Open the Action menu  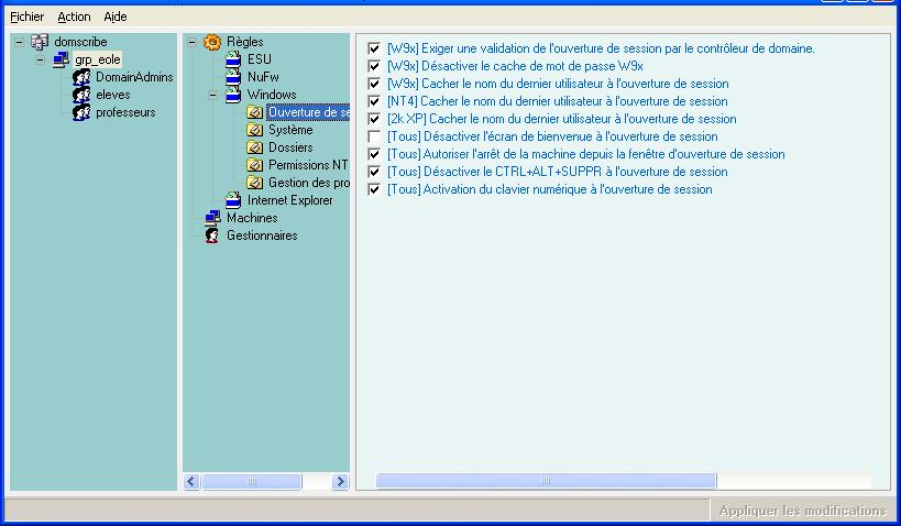tap(74, 17)
